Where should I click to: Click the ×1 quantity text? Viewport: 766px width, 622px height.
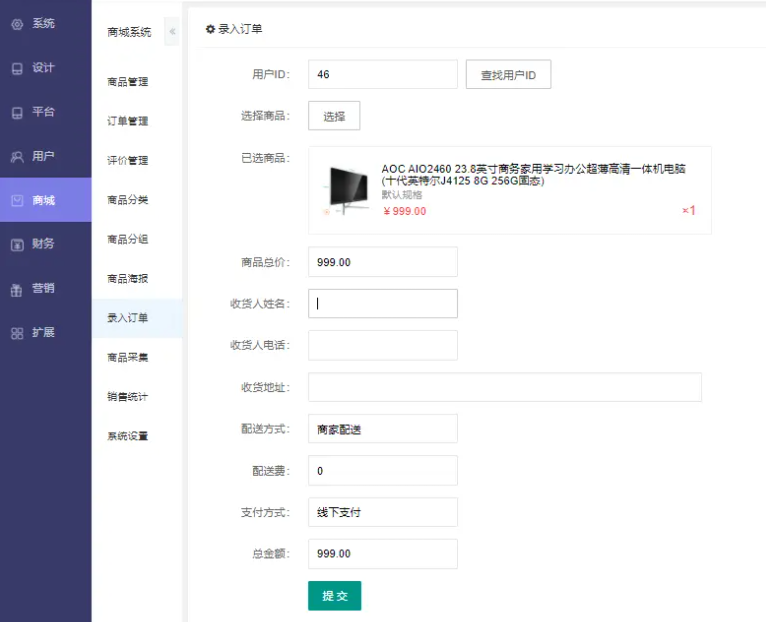click(x=688, y=211)
